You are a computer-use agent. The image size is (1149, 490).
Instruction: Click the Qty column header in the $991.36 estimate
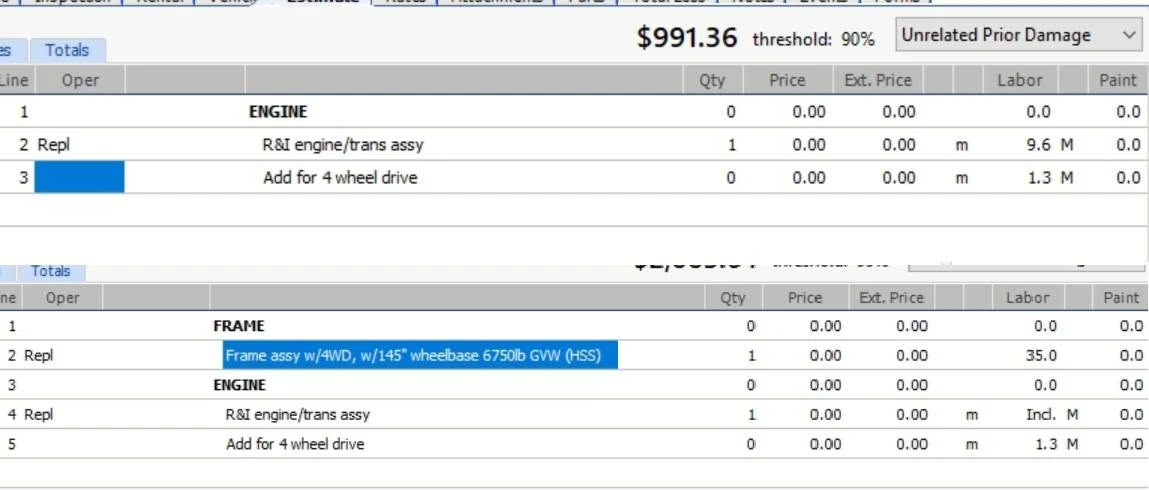pyautogui.click(x=712, y=81)
